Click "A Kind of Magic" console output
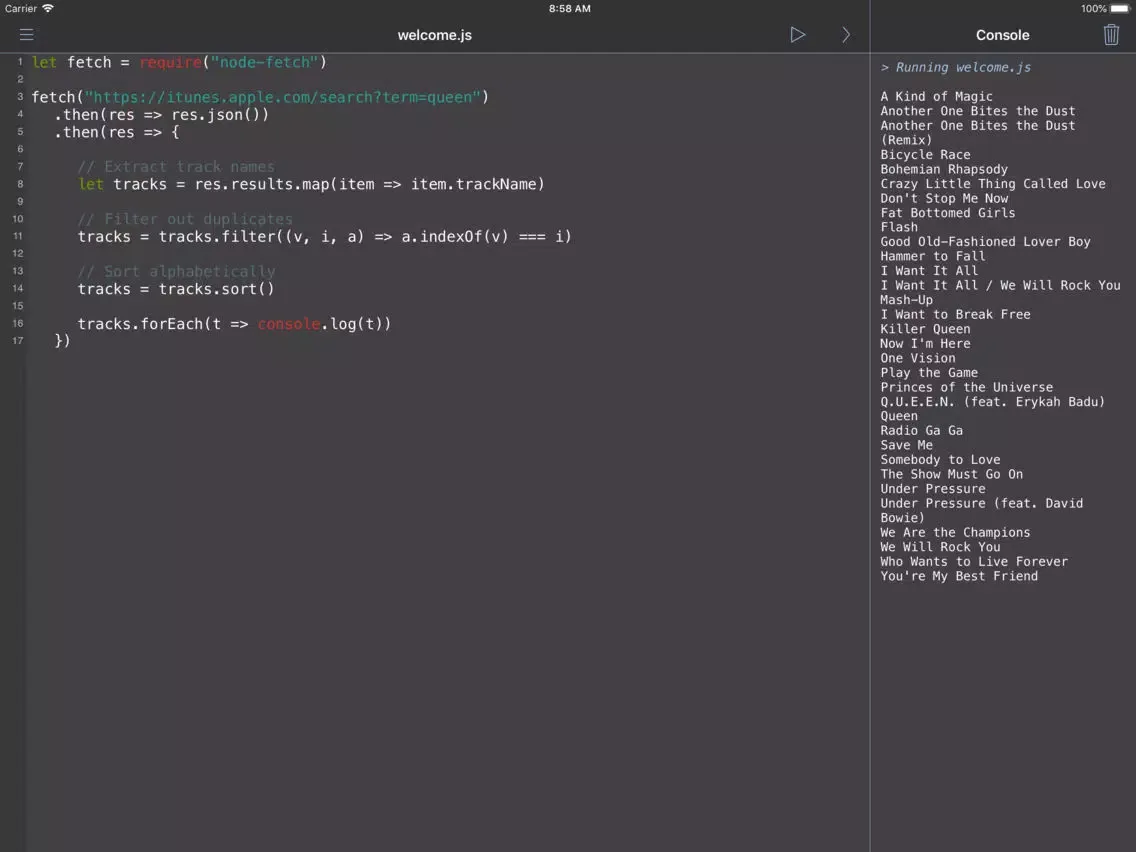 coord(936,96)
